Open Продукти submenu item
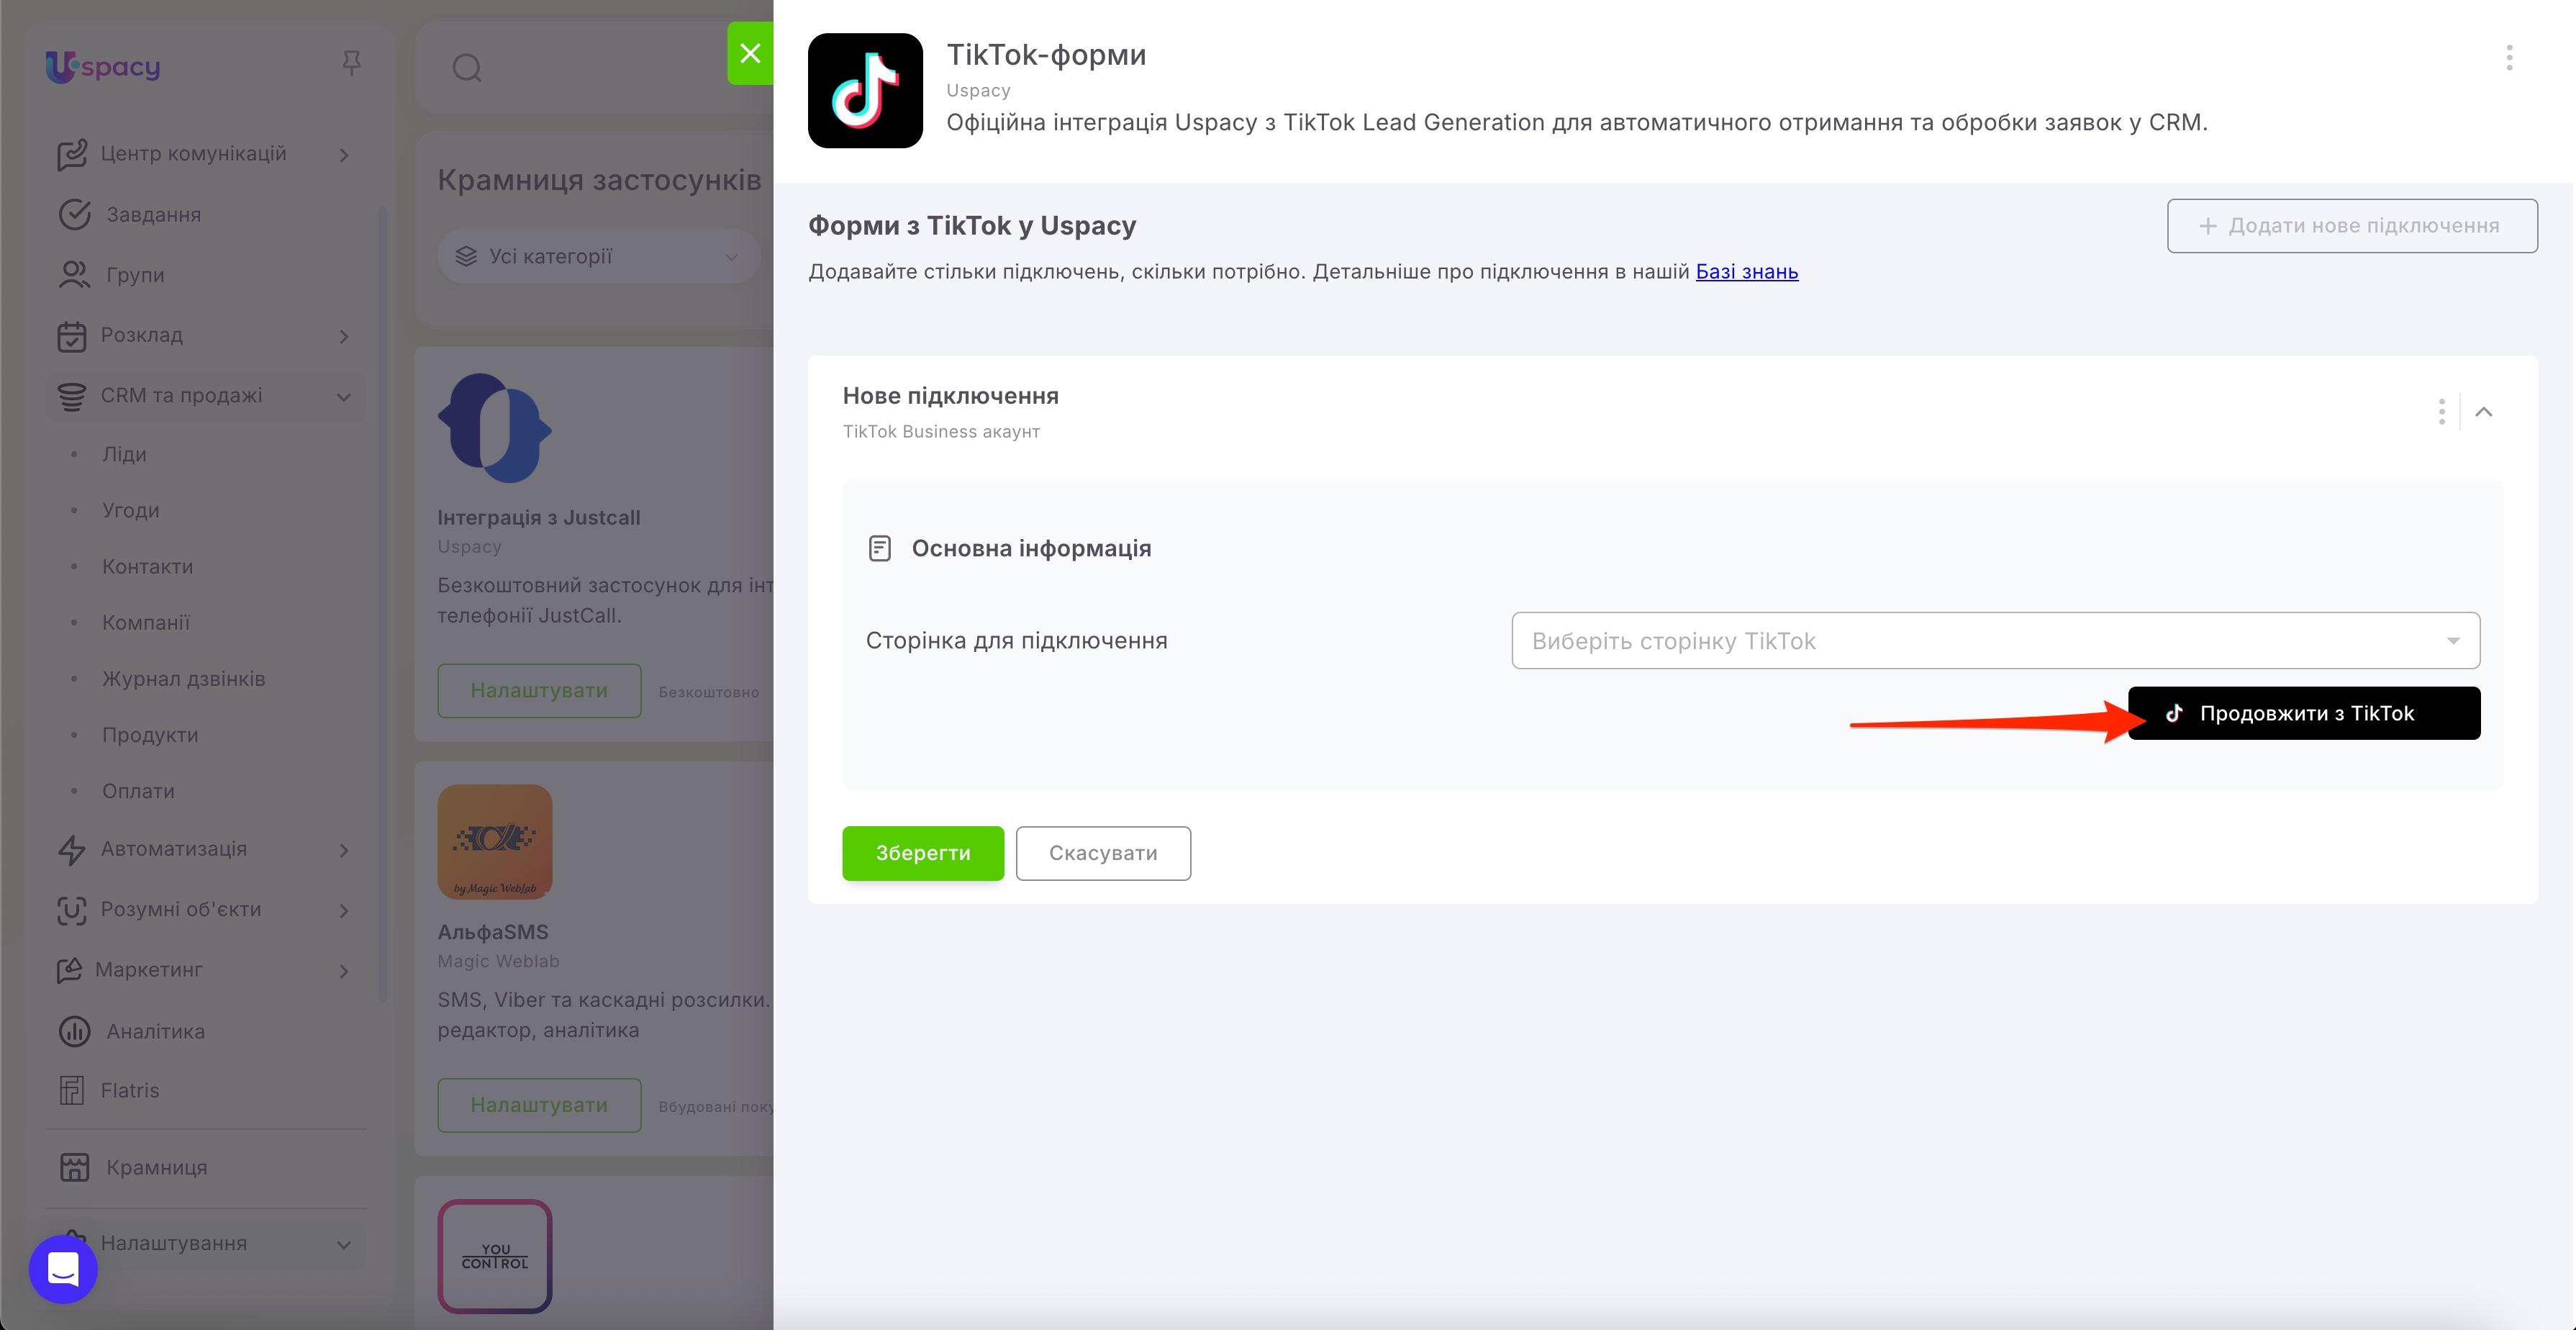Image resolution: width=2576 pixels, height=1330 pixels. point(150,735)
